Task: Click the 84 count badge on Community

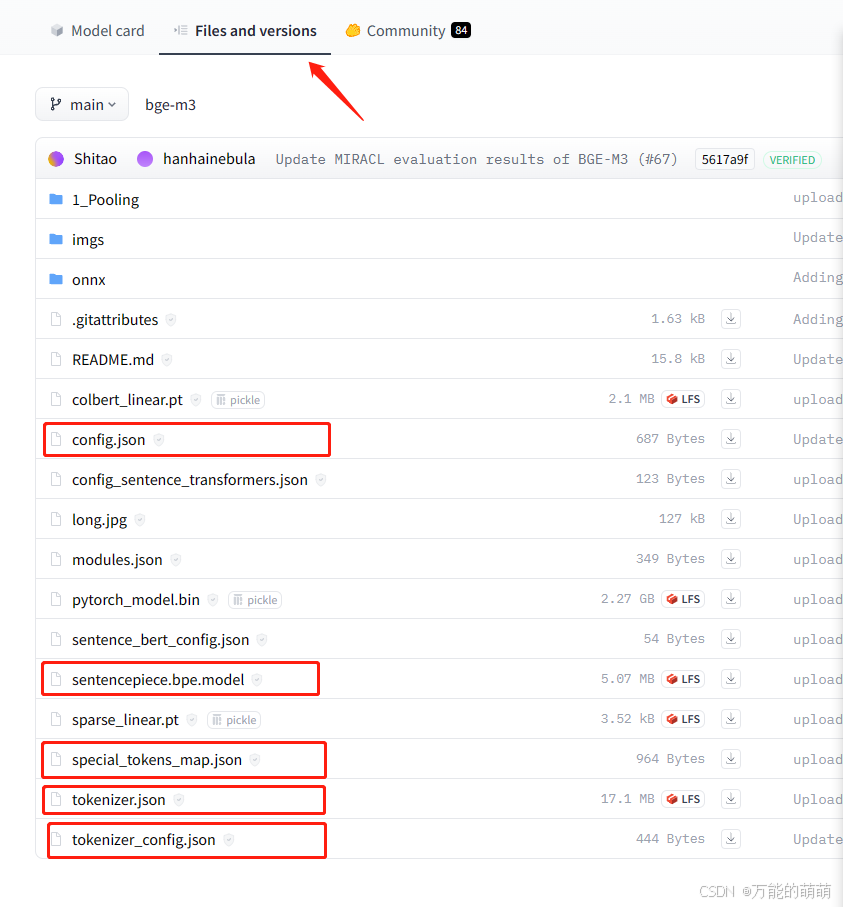Action: pos(461,30)
